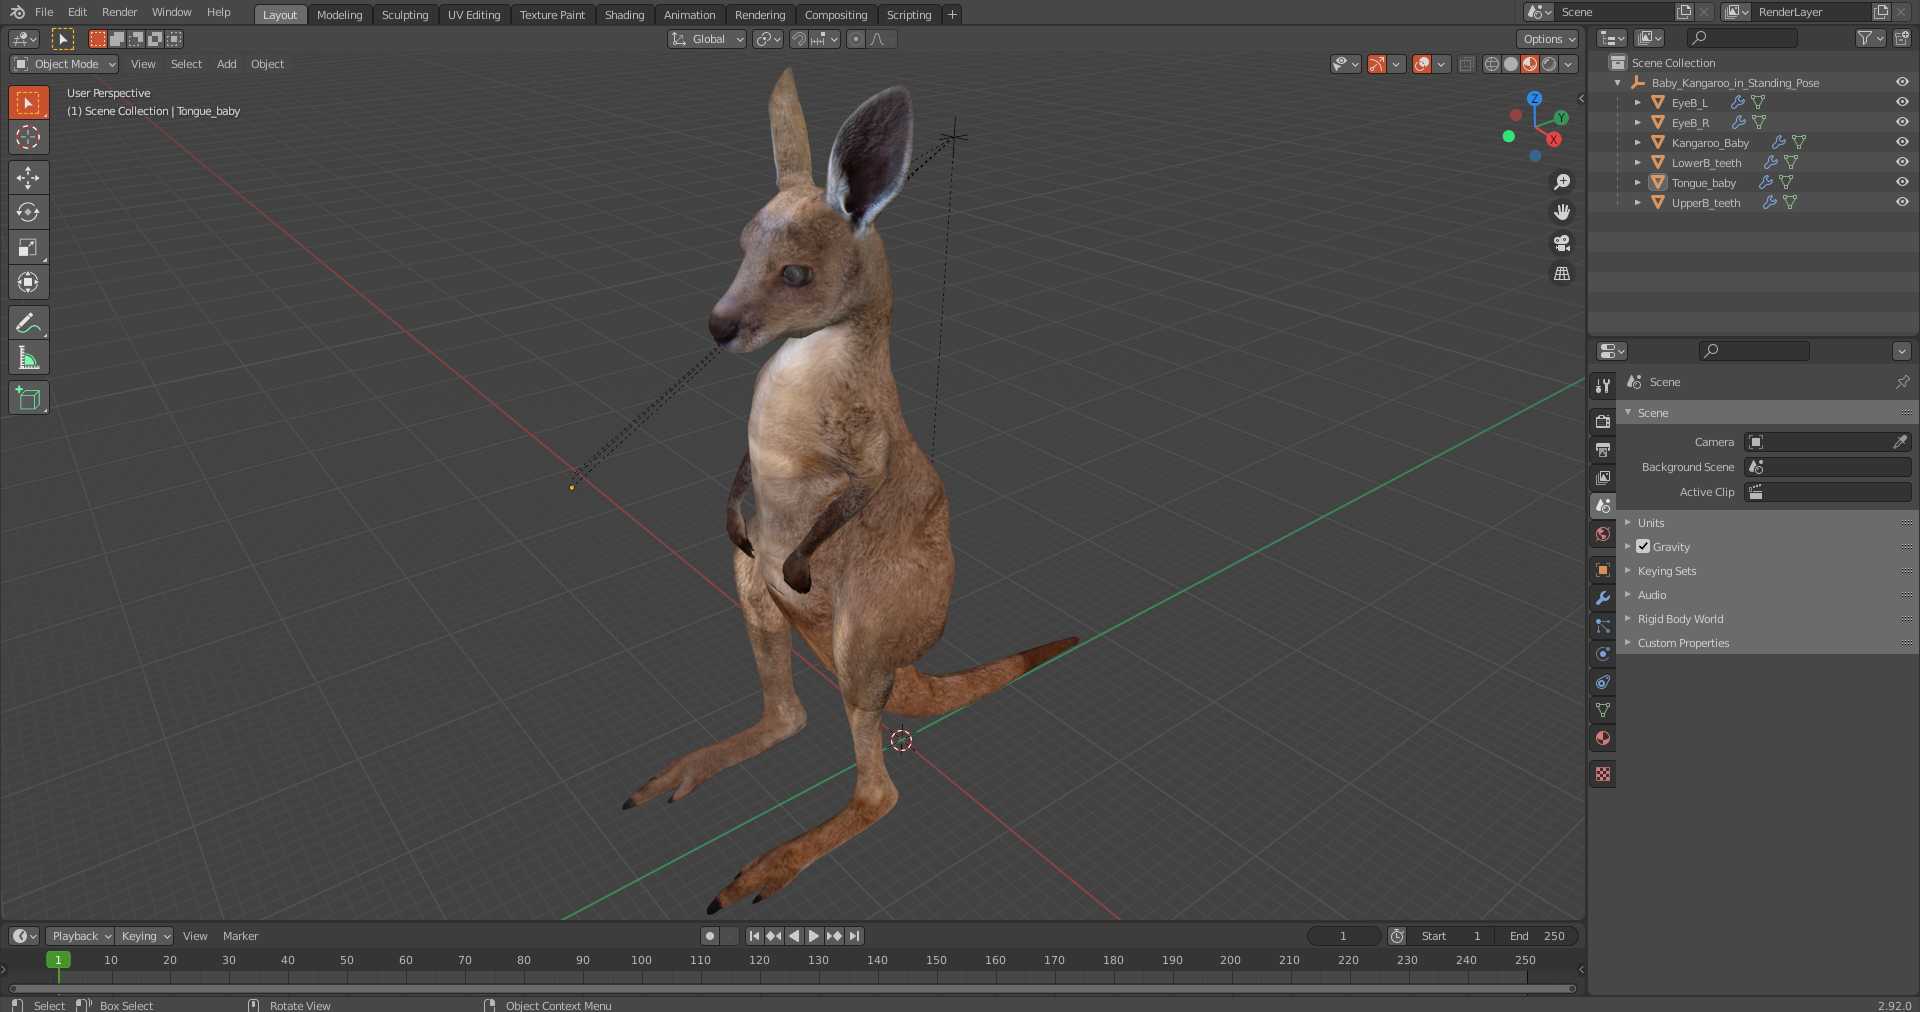Toggle Gravity checkbox
The width and height of the screenshot is (1920, 1012).
tap(1643, 546)
